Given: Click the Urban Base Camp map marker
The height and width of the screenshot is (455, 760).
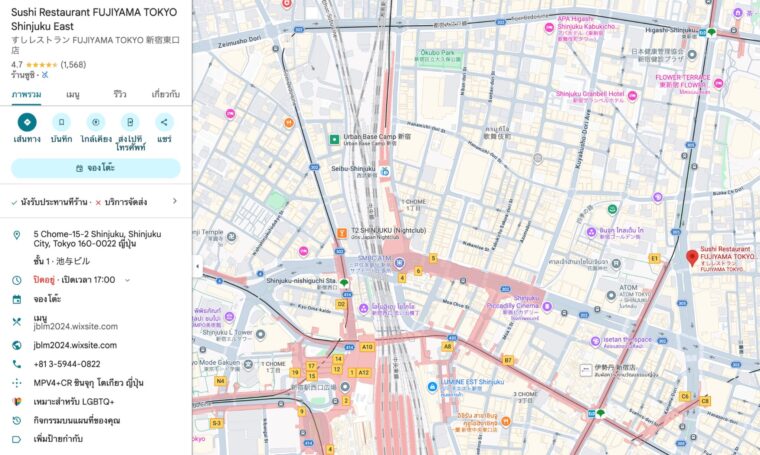Looking at the screenshot, I should pyautogui.click(x=335, y=139).
